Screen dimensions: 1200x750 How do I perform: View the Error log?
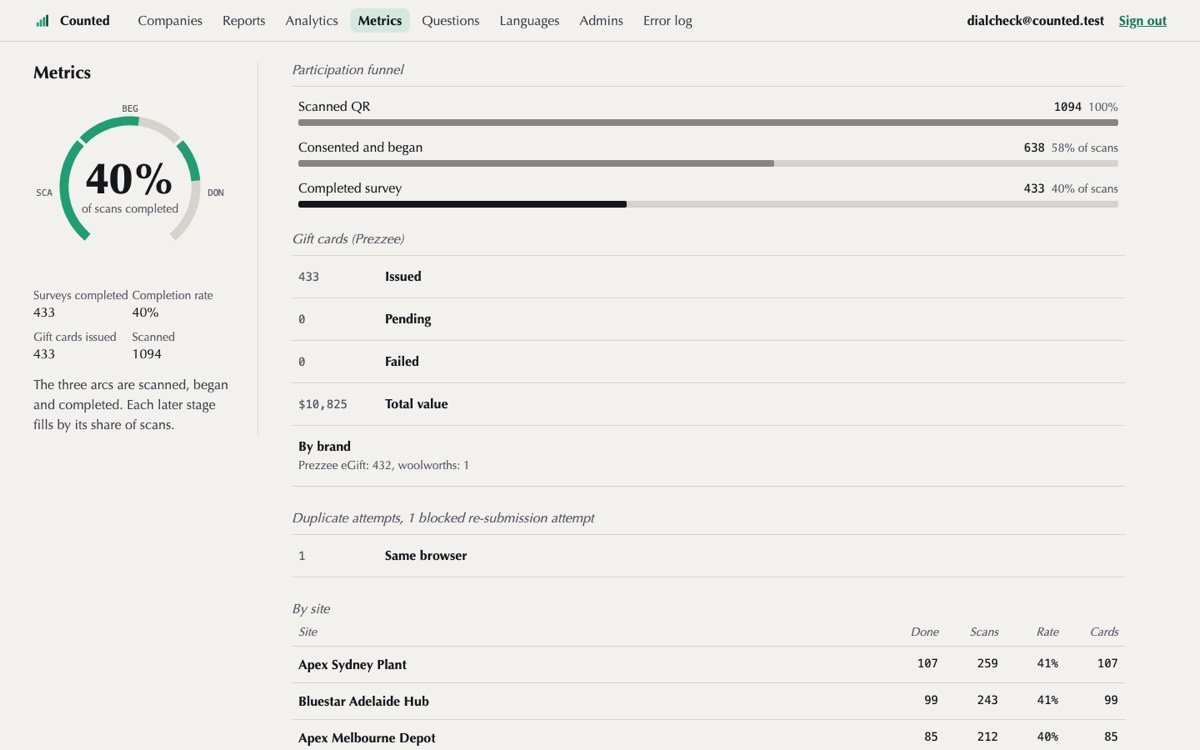[667, 20]
